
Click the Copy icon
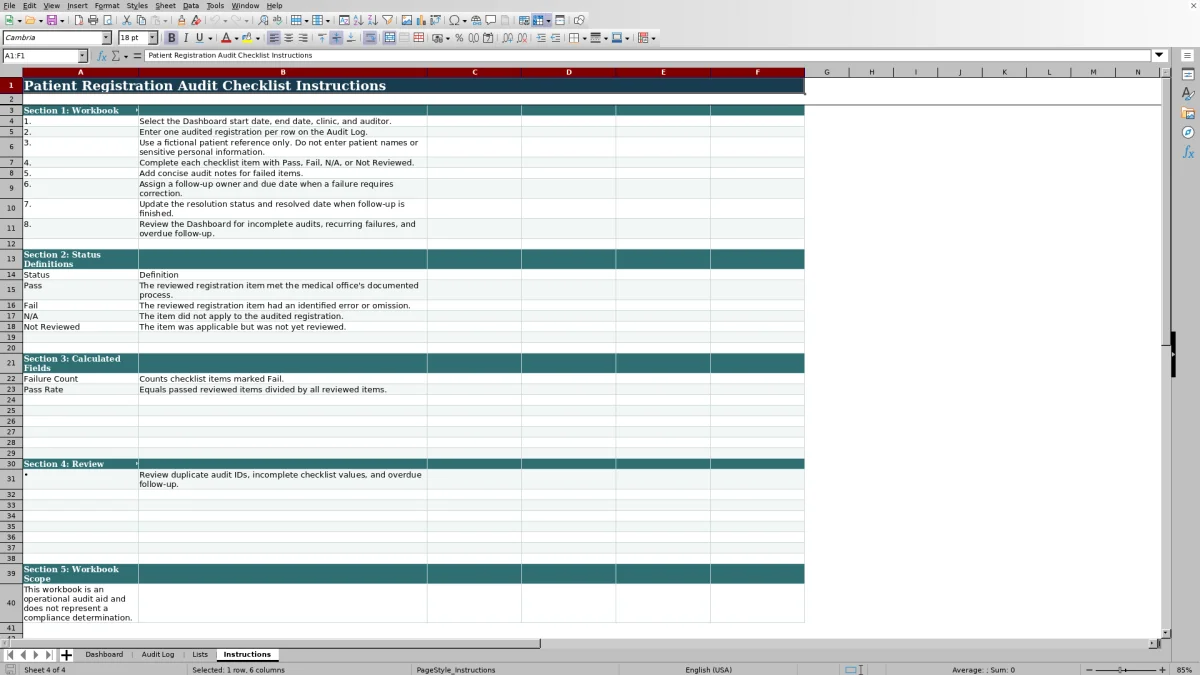(x=141, y=20)
